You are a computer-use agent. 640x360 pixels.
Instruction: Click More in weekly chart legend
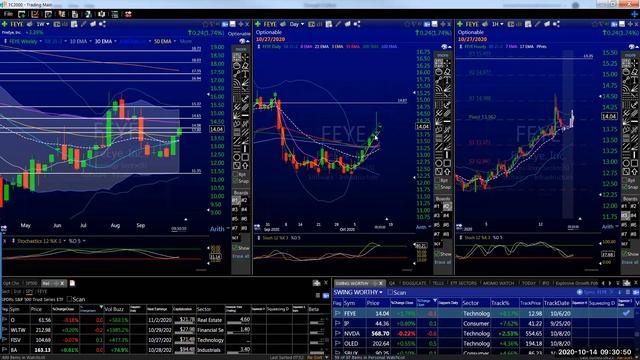pyautogui.click(x=186, y=41)
